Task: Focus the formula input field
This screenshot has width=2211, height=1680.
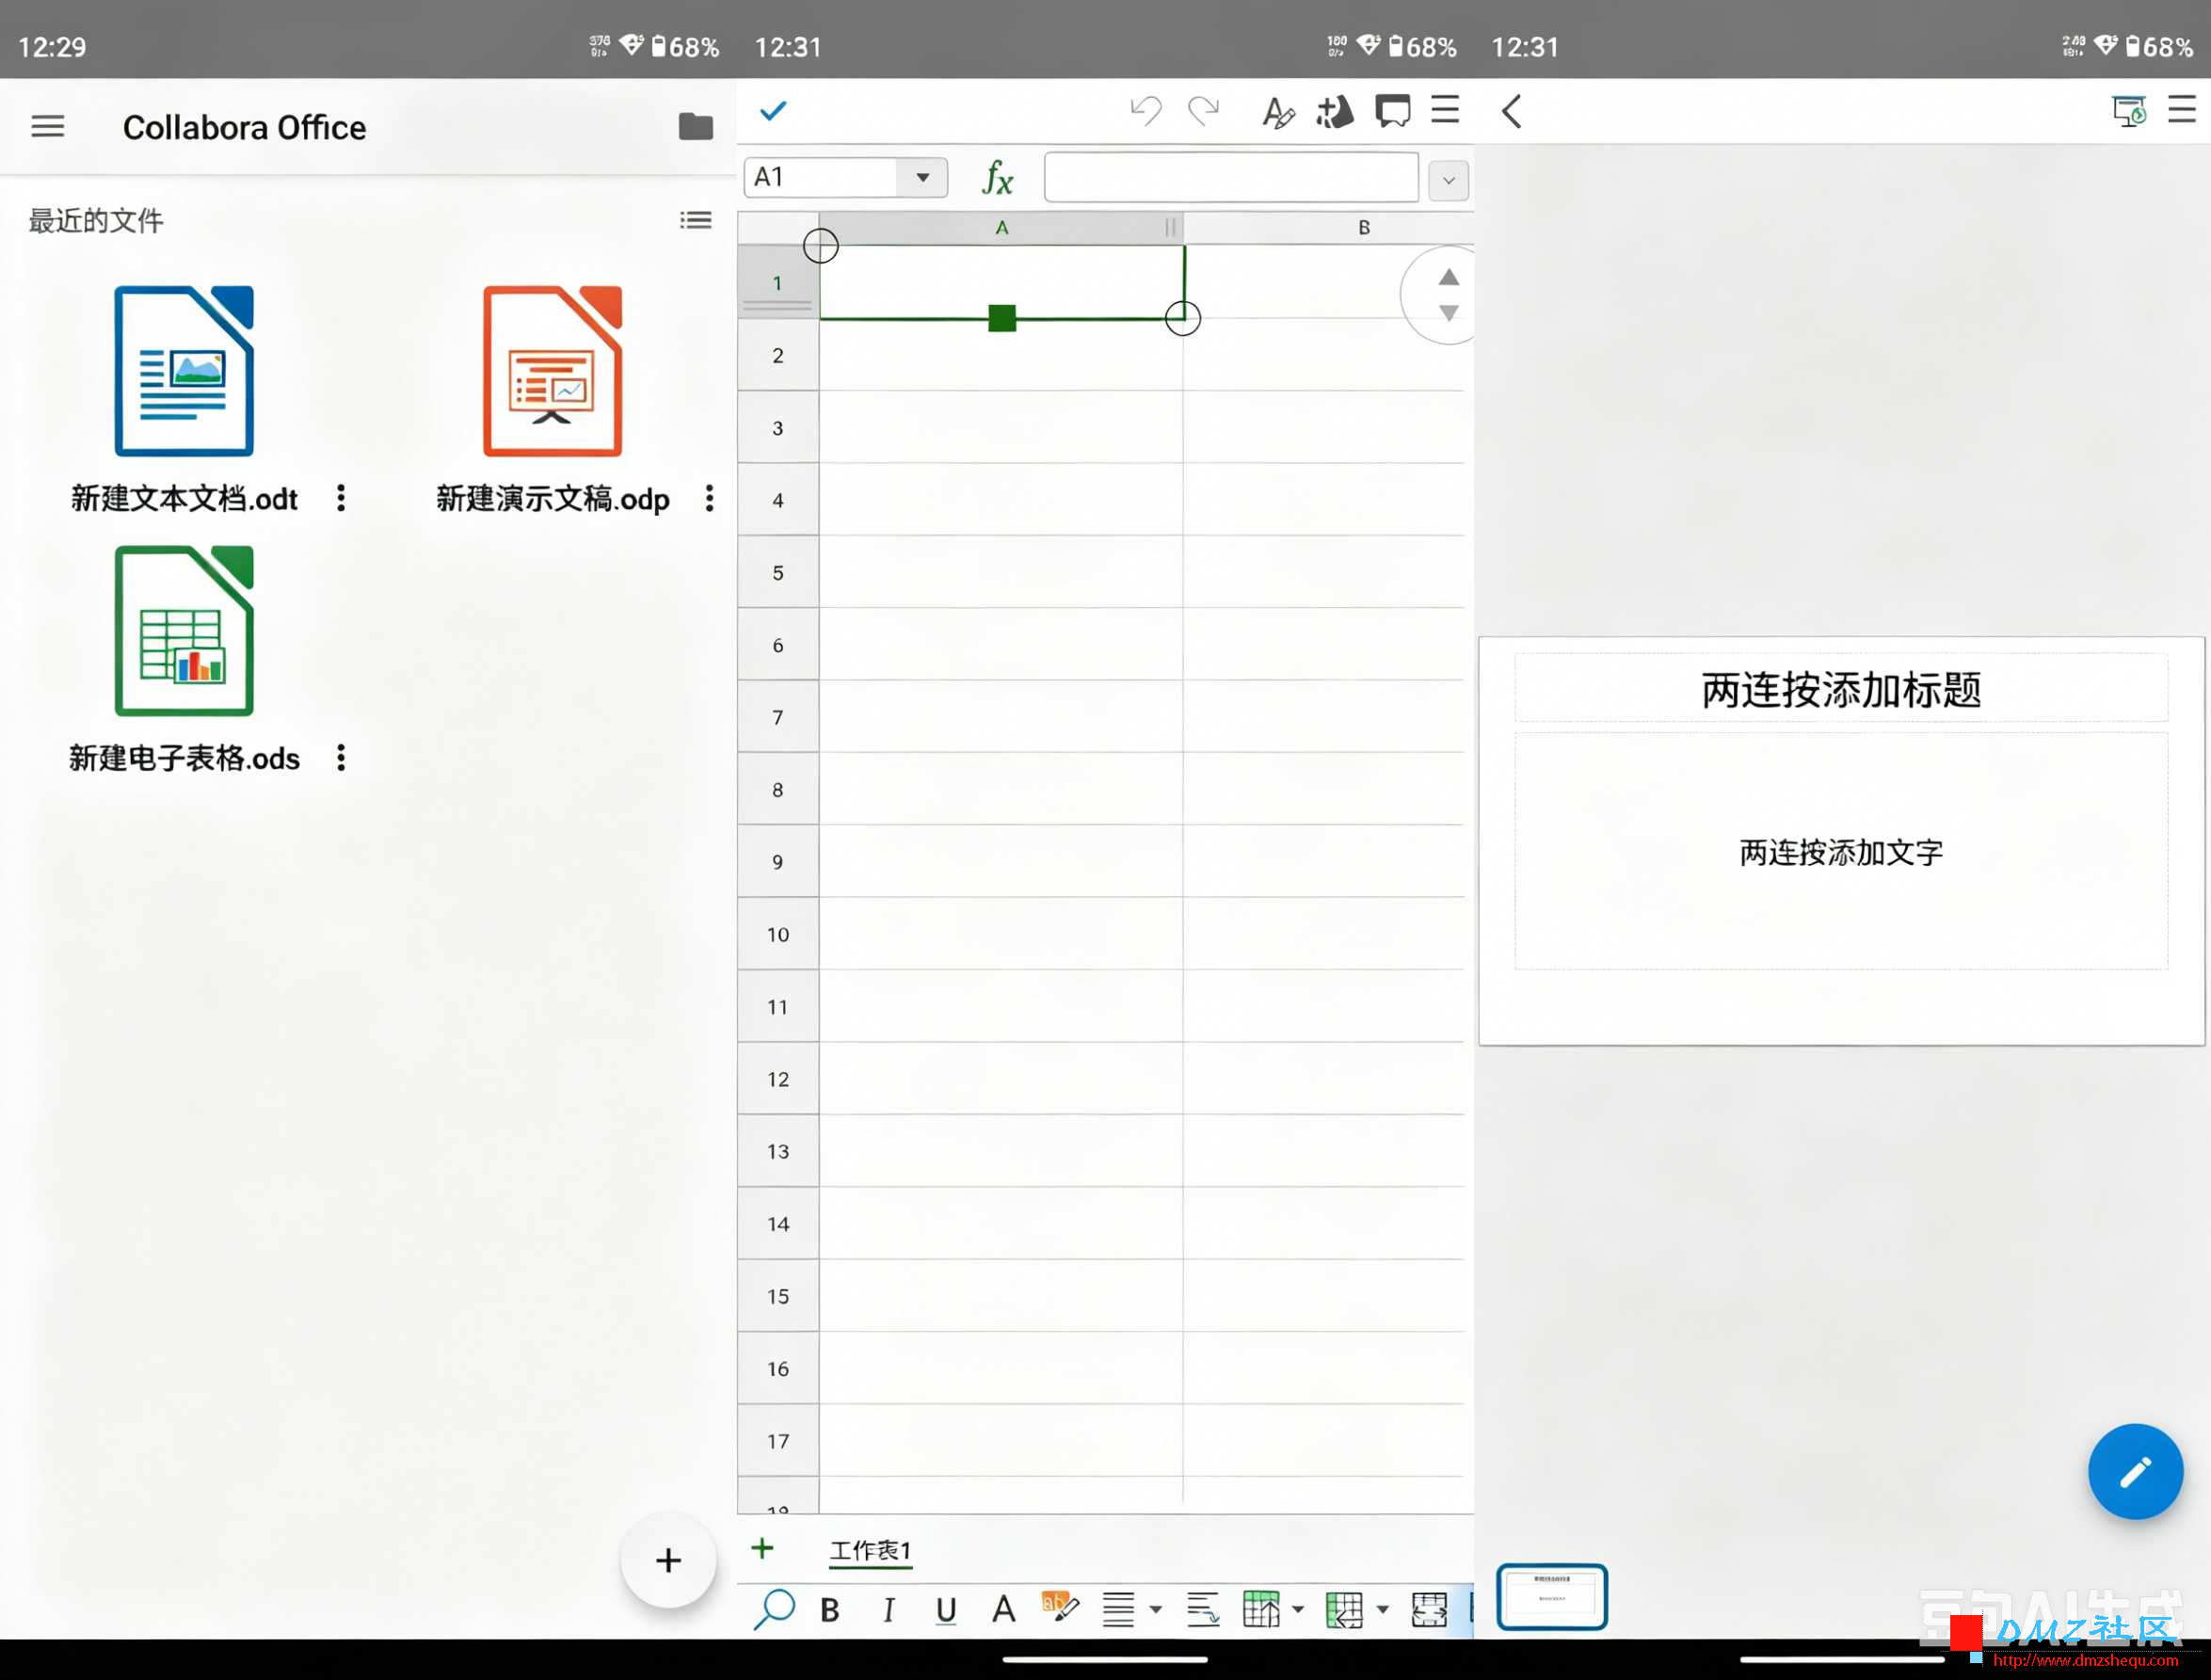Action: click(1231, 177)
